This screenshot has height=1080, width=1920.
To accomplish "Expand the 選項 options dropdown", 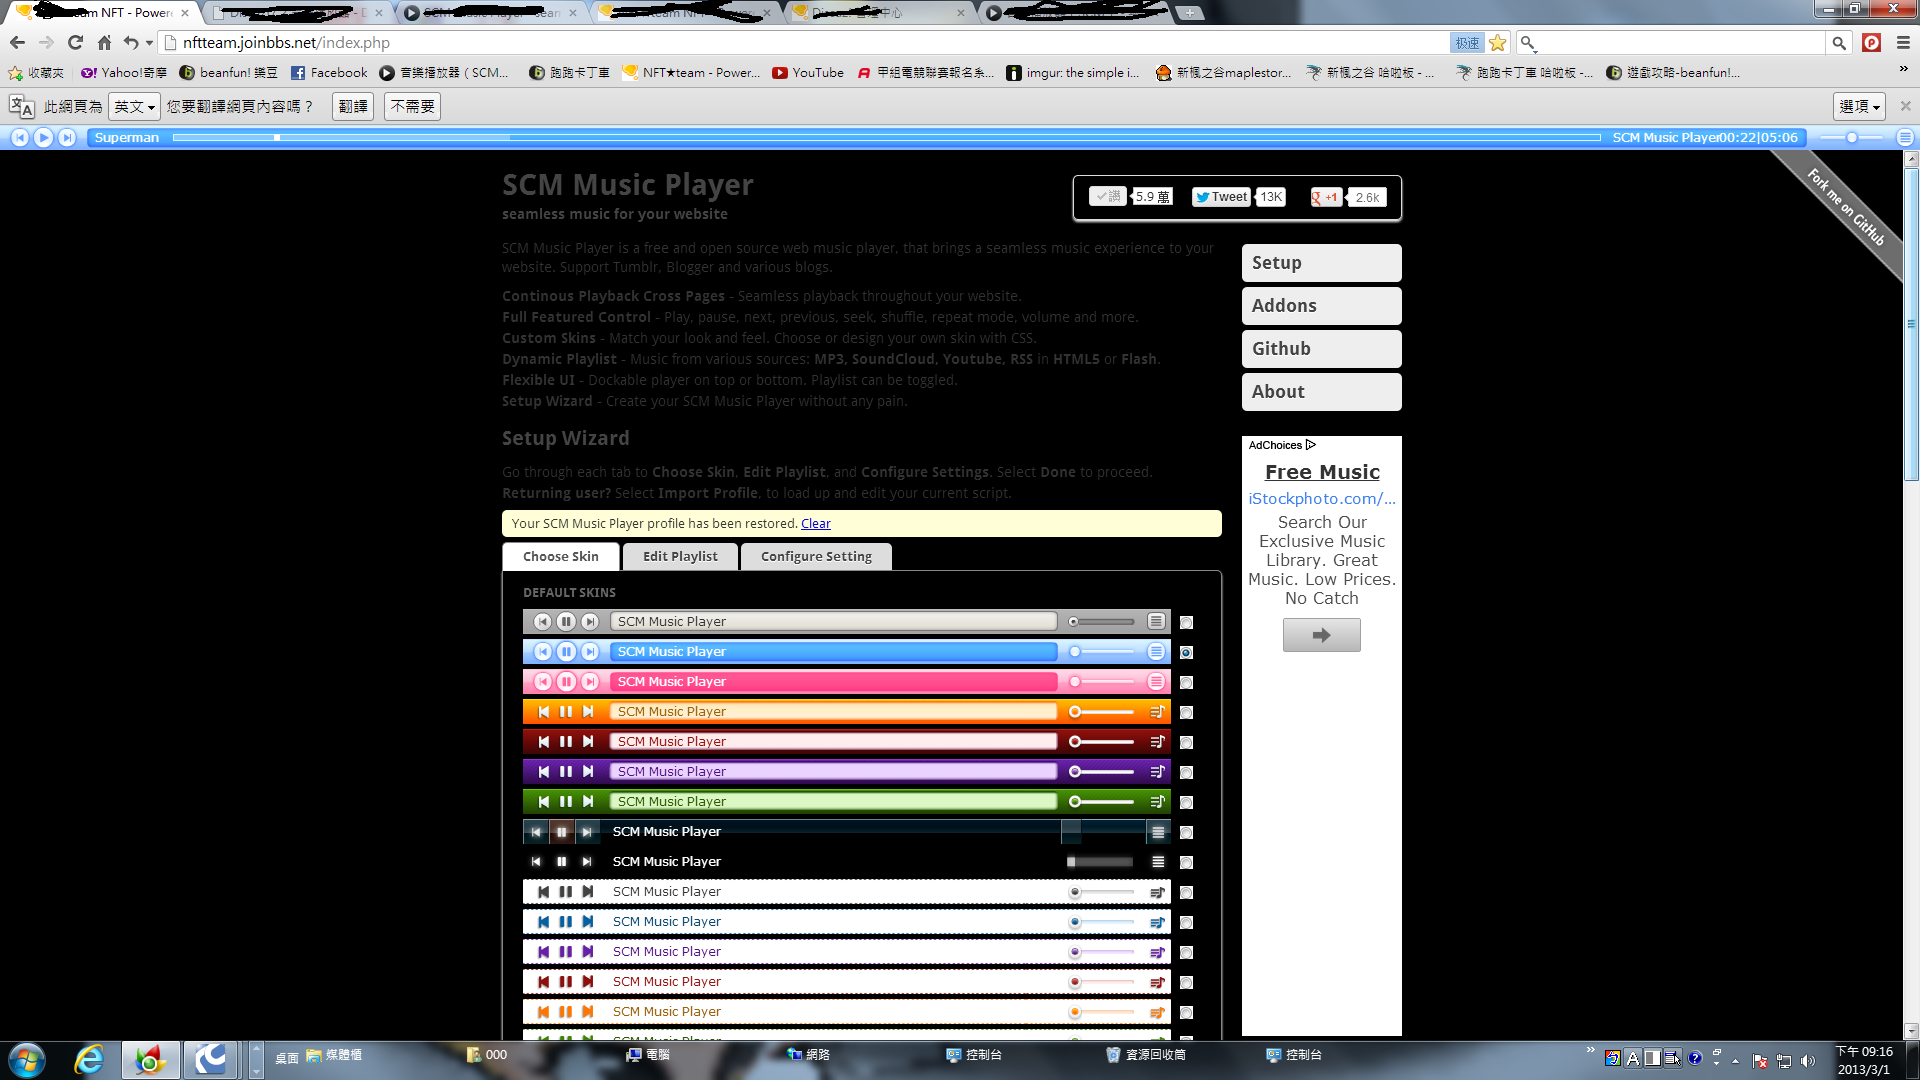I will click(1859, 107).
